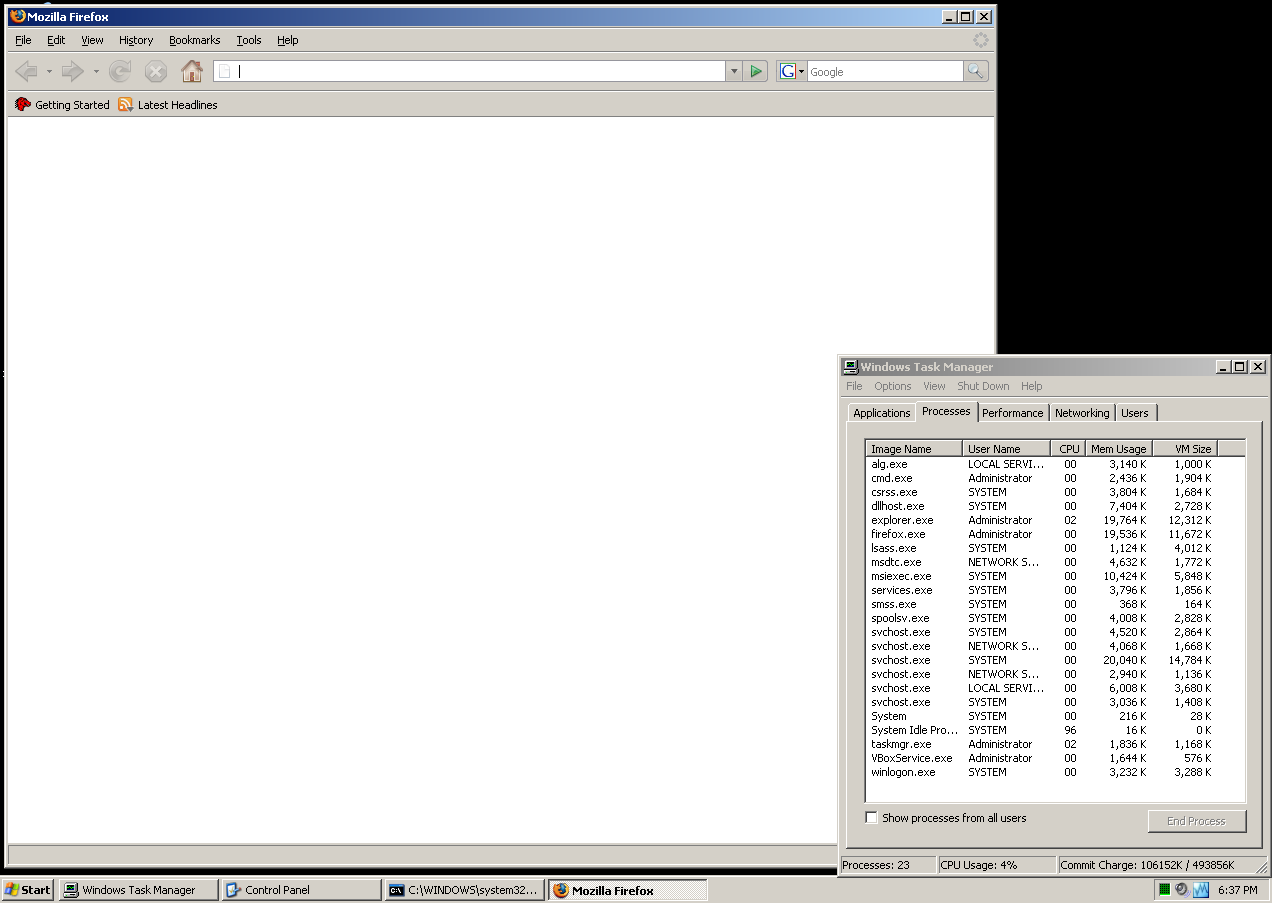The width and height of the screenshot is (1272, 903).
Task: Click the Windows Start button
Action: click(28, 890)
